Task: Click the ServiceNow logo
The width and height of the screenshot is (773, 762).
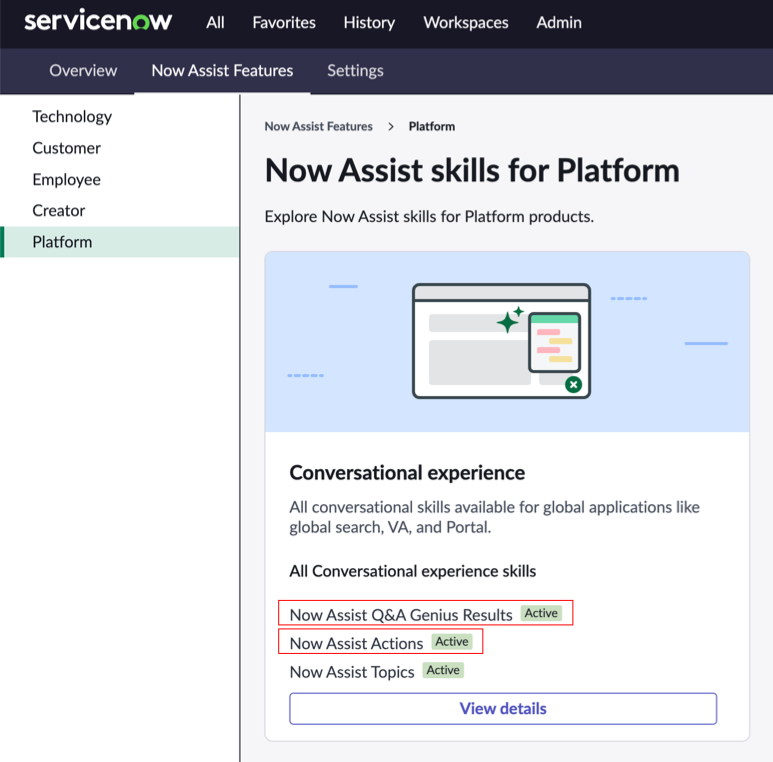Action: (98, 21)
